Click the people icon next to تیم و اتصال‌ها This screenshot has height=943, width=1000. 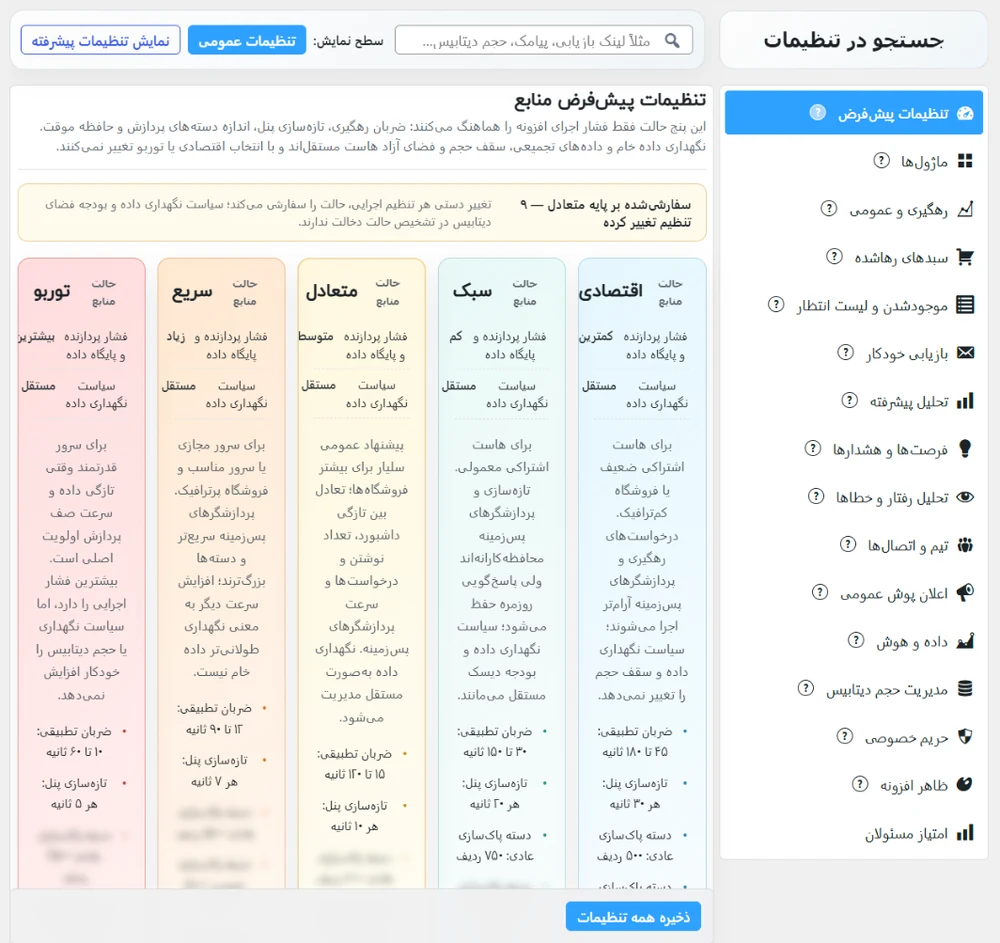[965, 545]
